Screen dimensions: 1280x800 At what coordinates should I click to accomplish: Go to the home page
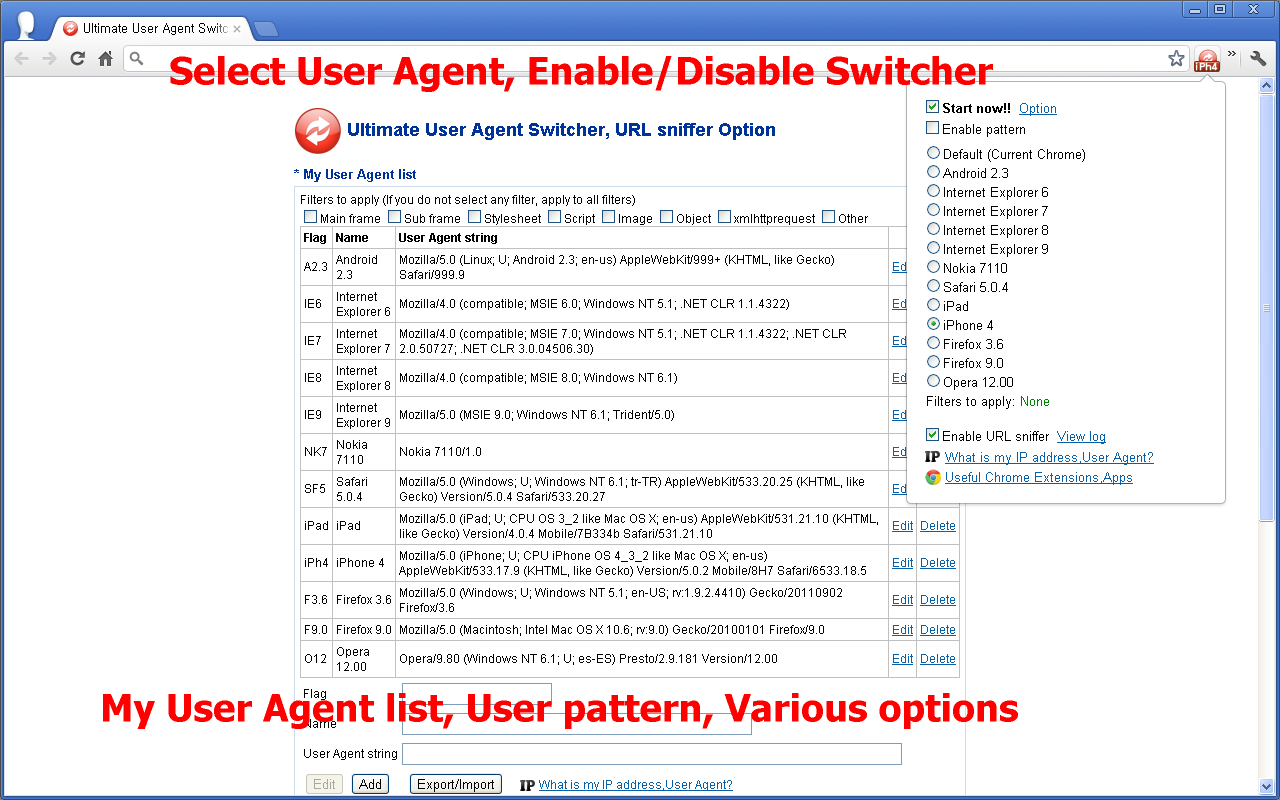(105, 59)
